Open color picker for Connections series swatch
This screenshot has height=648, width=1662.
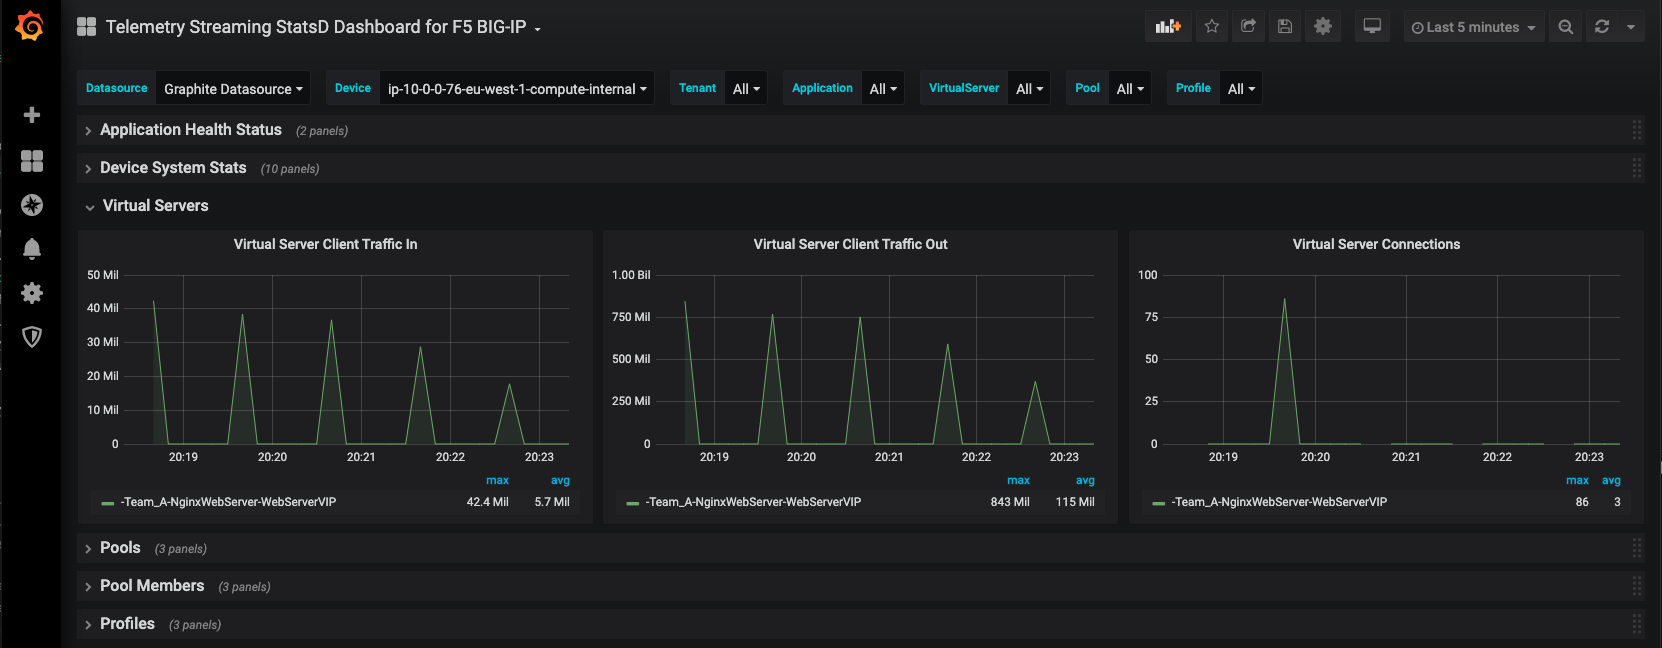[x=1159, y=503]
